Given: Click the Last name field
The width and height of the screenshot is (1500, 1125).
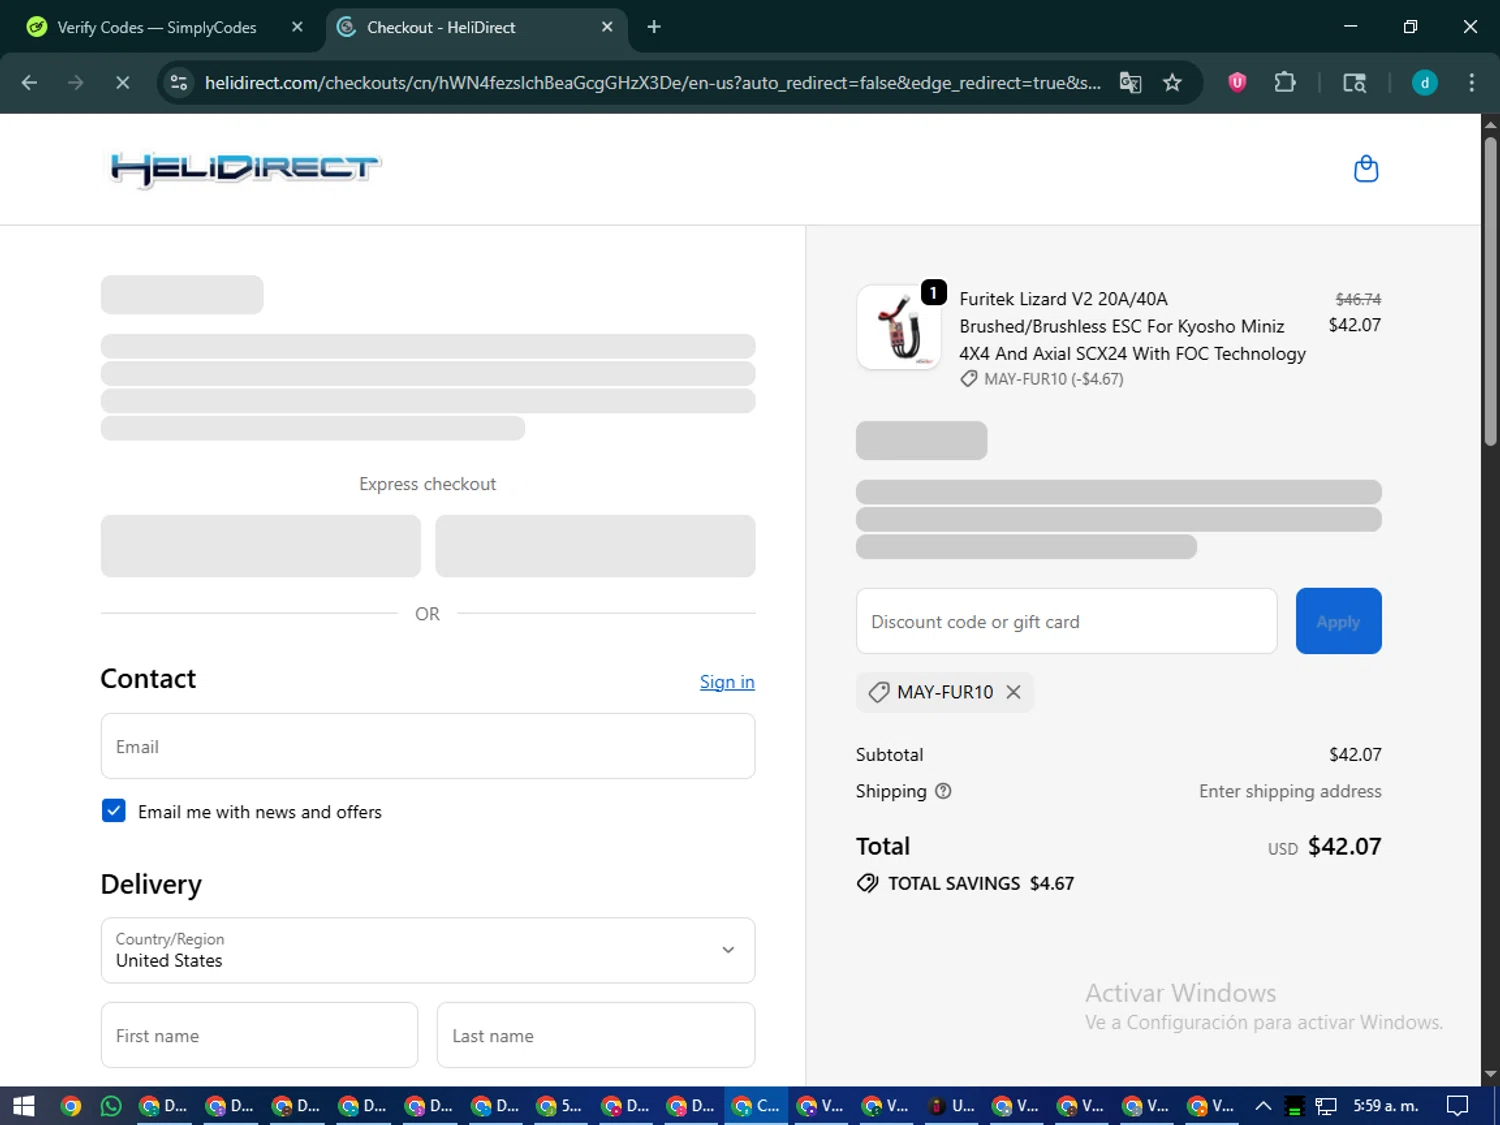Looking at the screenshot, I should (596, 1035).
